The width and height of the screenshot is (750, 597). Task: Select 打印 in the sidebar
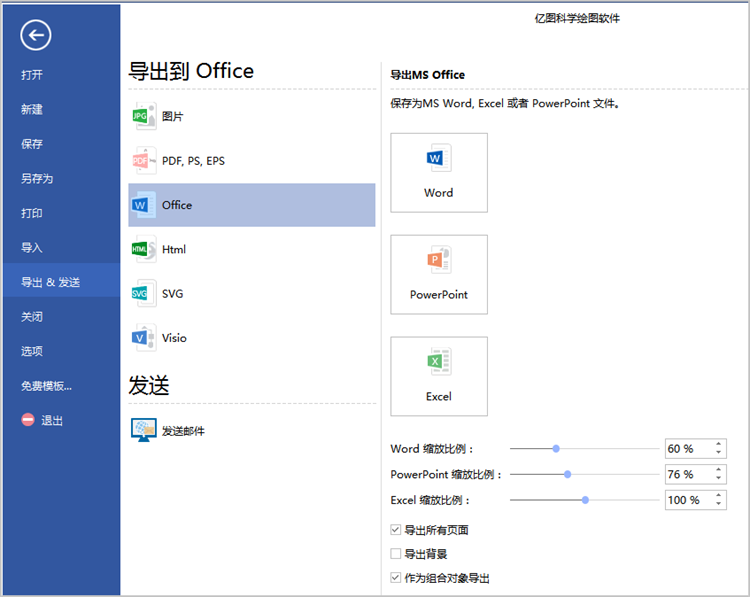[x=32, y=213]
